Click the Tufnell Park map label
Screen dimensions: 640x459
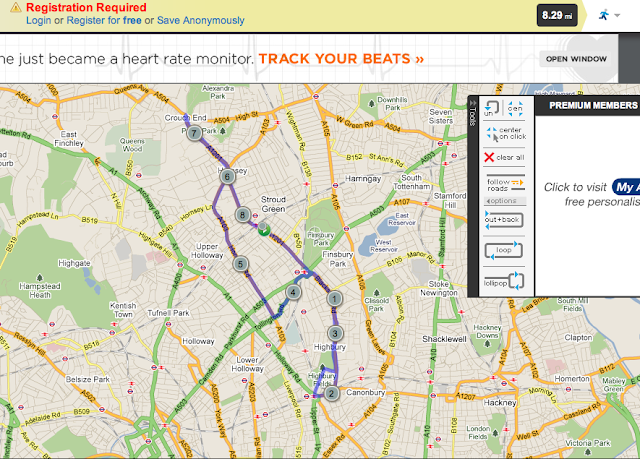(168, 313)
